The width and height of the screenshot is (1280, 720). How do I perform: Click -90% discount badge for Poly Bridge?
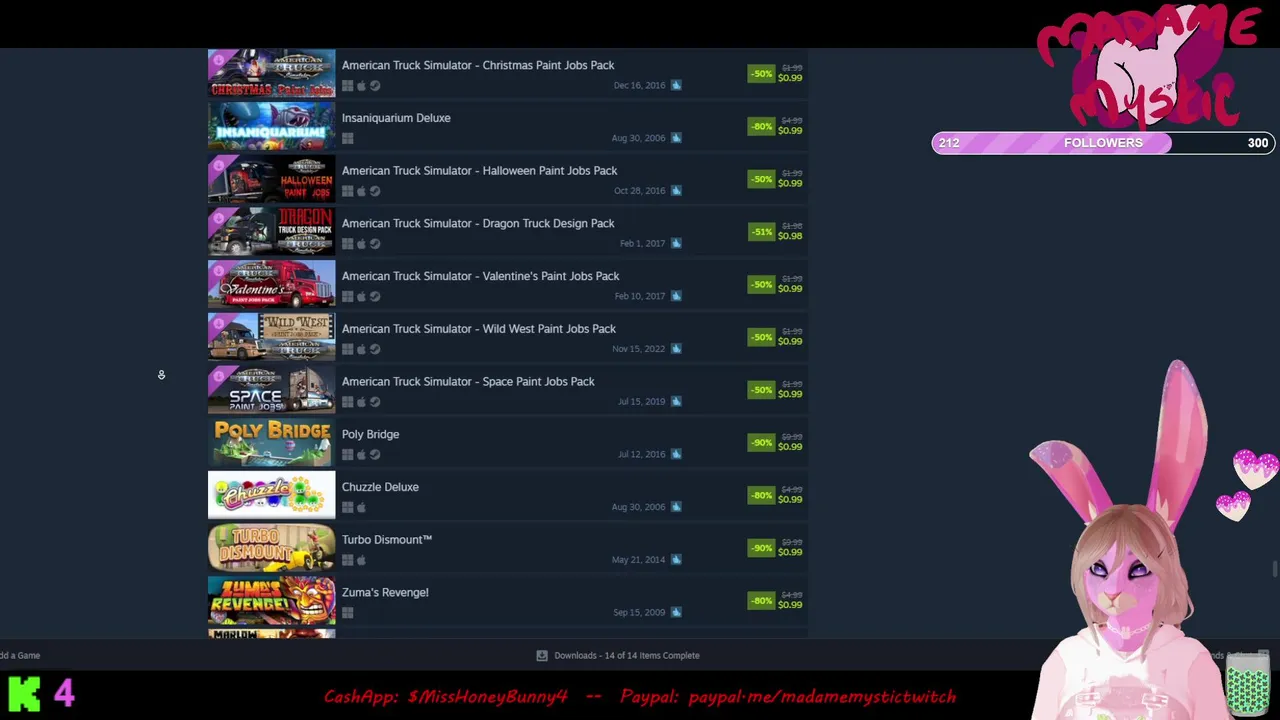coord(762,443)
